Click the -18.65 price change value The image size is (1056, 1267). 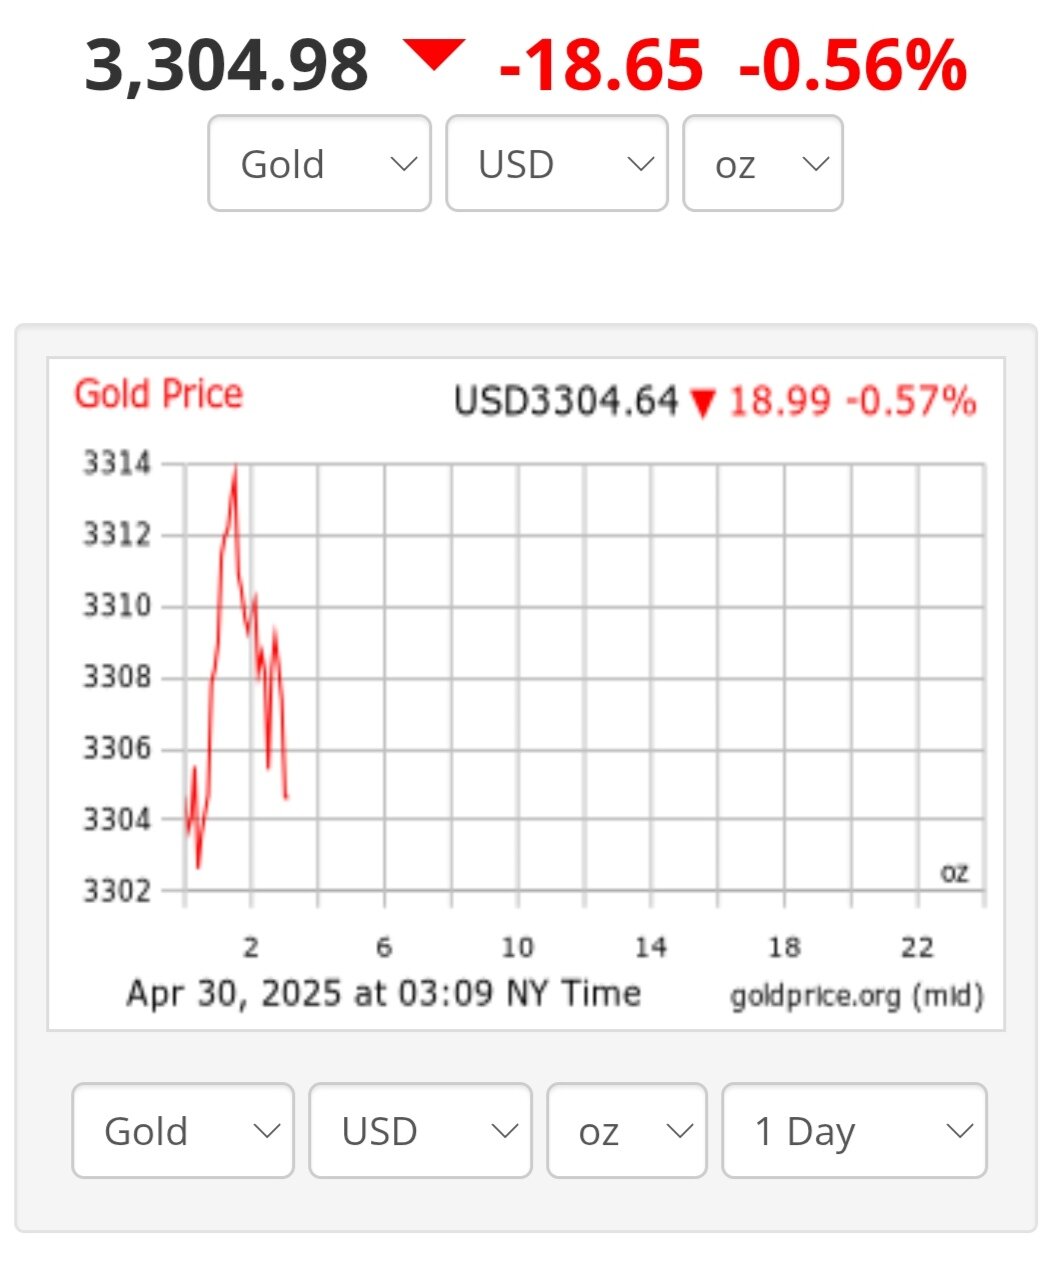click(601, 66)
